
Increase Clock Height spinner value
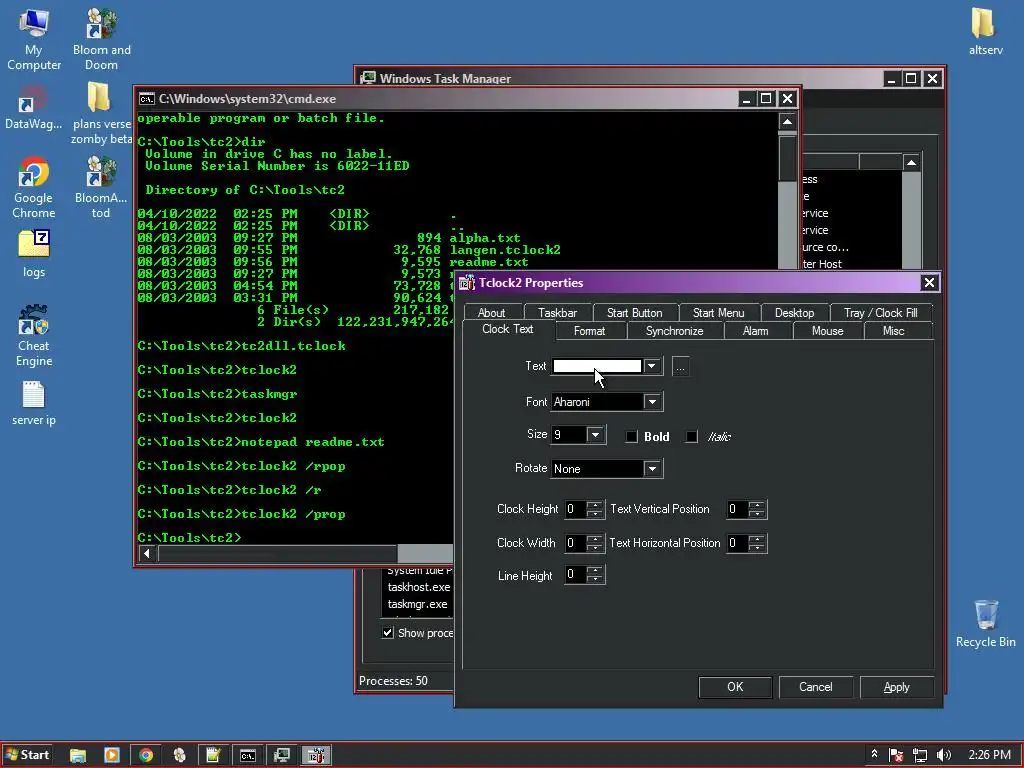(594, 505)
